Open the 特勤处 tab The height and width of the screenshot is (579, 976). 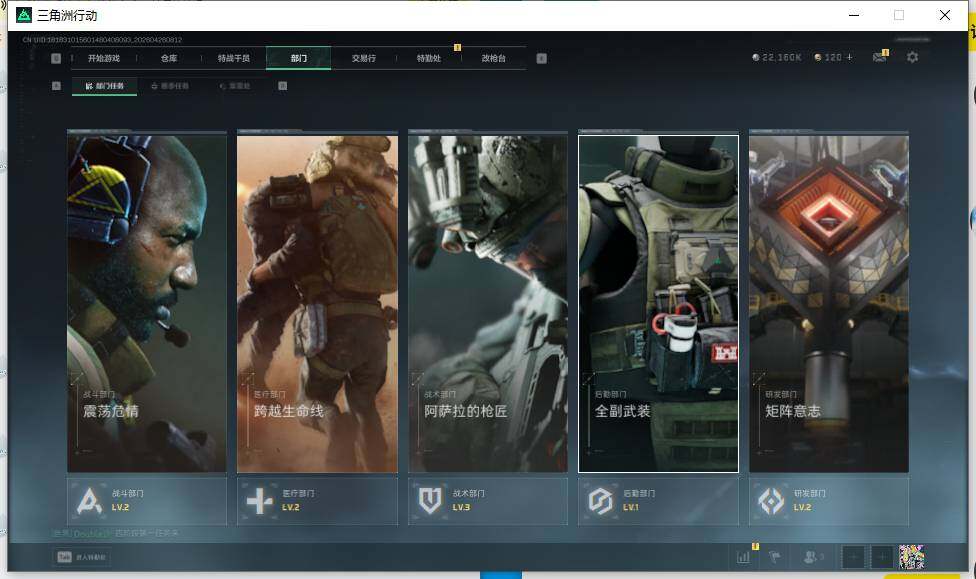coord(429,59)
